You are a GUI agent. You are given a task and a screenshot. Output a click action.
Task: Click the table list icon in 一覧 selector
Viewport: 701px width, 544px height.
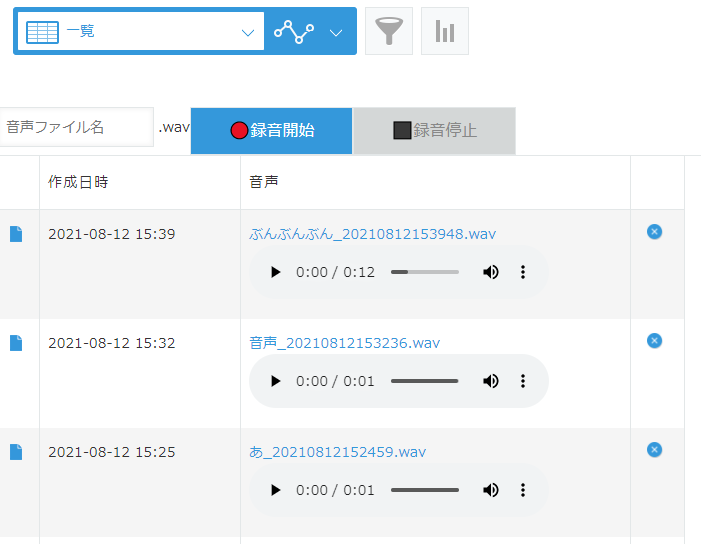[42, 32]
